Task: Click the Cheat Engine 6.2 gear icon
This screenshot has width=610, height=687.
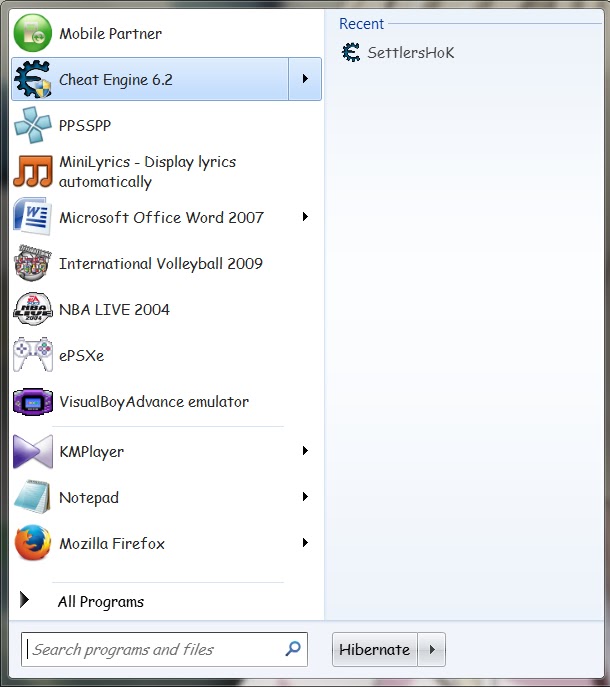Action: (x=33, y=79)
